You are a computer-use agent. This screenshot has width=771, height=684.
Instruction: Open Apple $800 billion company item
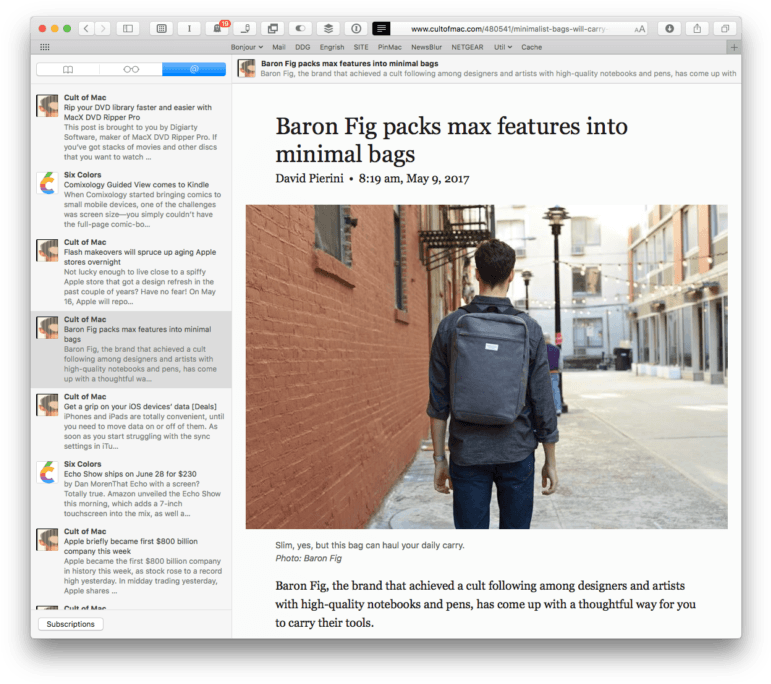pyautogui.click(x=131, y=561)
